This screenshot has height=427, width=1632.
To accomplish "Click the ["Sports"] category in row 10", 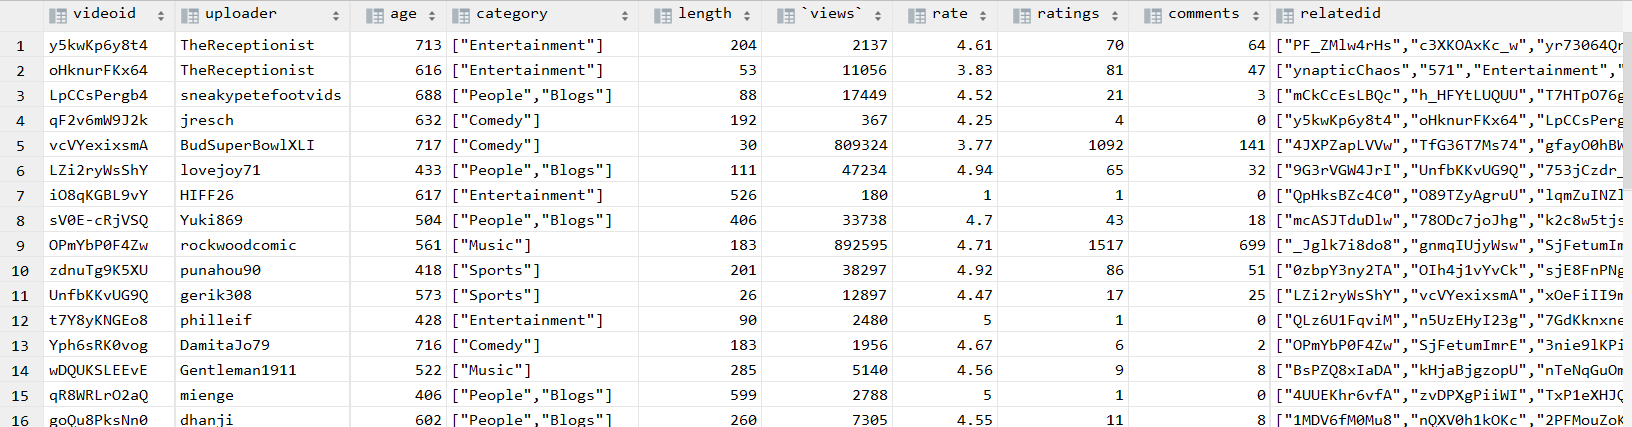I will pyautogui.click(x=496, y=270).
